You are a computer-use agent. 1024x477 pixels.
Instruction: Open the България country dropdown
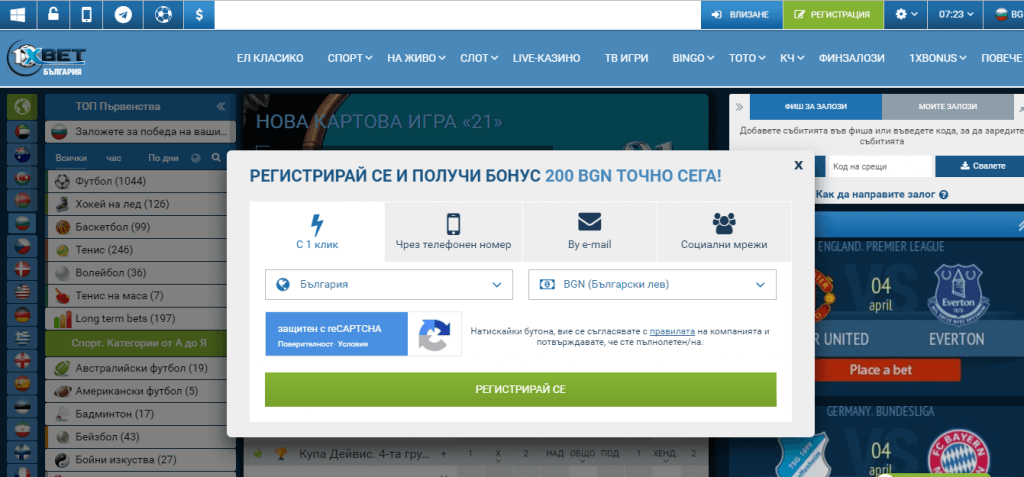(x=389, y=284)
